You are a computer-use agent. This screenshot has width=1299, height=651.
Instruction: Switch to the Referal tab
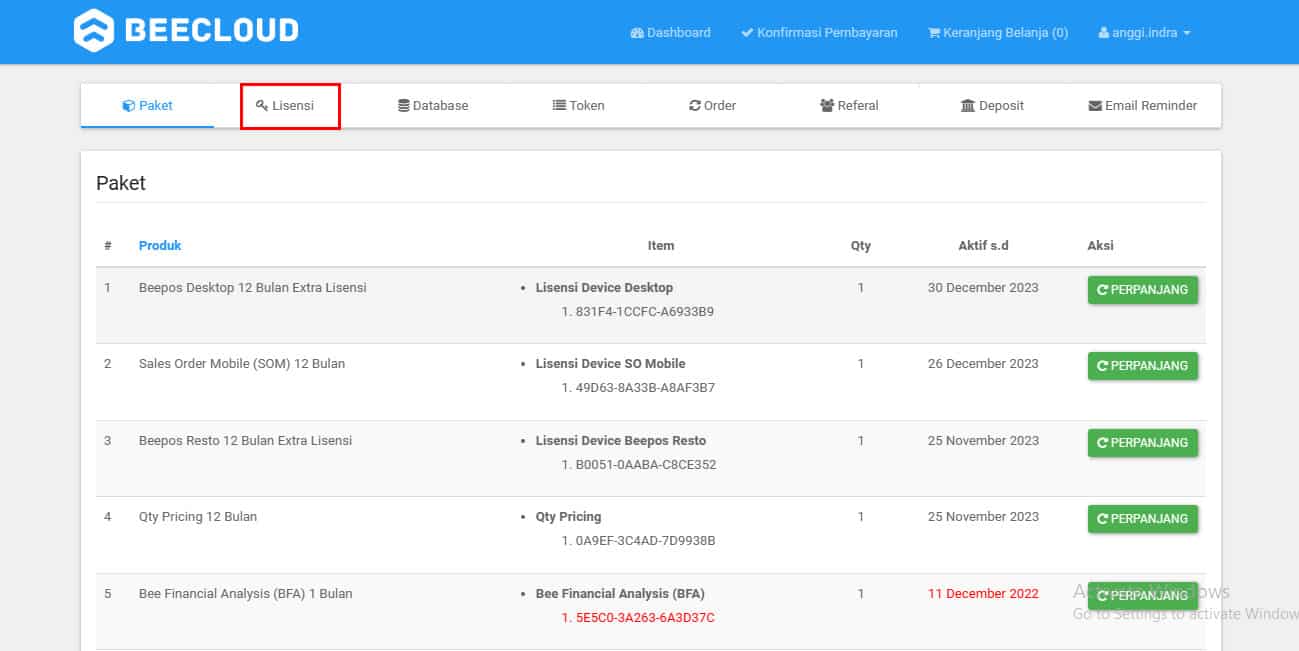coord(849,105)
